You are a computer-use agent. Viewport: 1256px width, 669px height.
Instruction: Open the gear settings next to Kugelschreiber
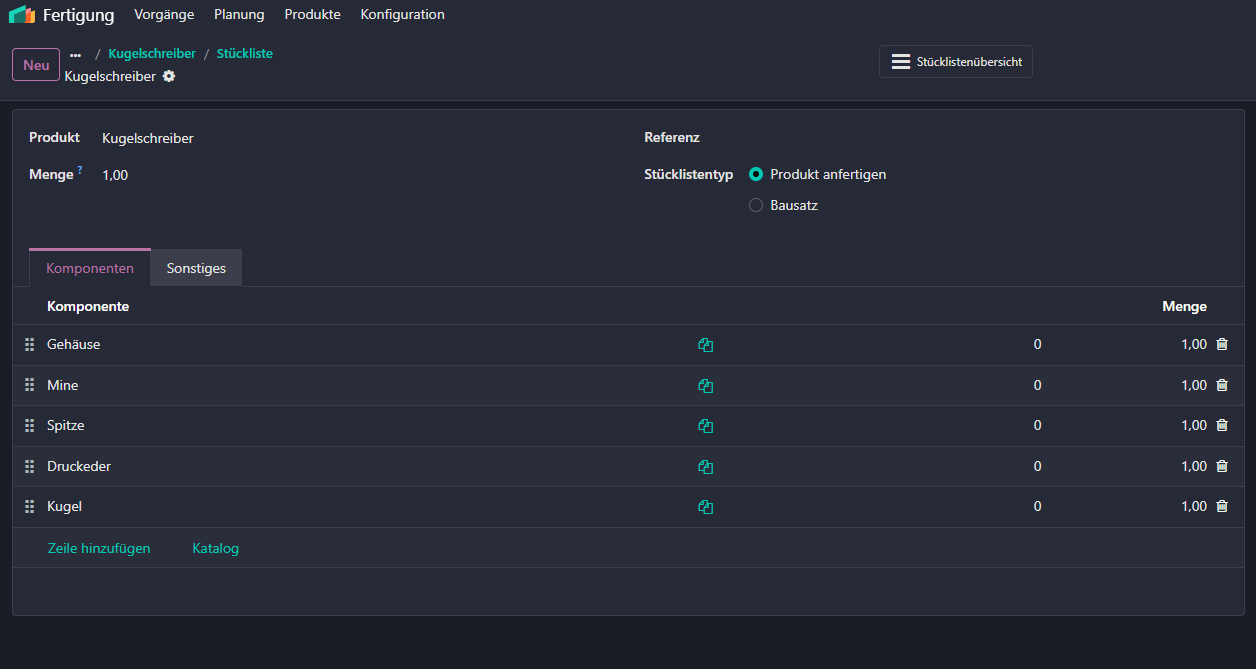tap(169, 76)
